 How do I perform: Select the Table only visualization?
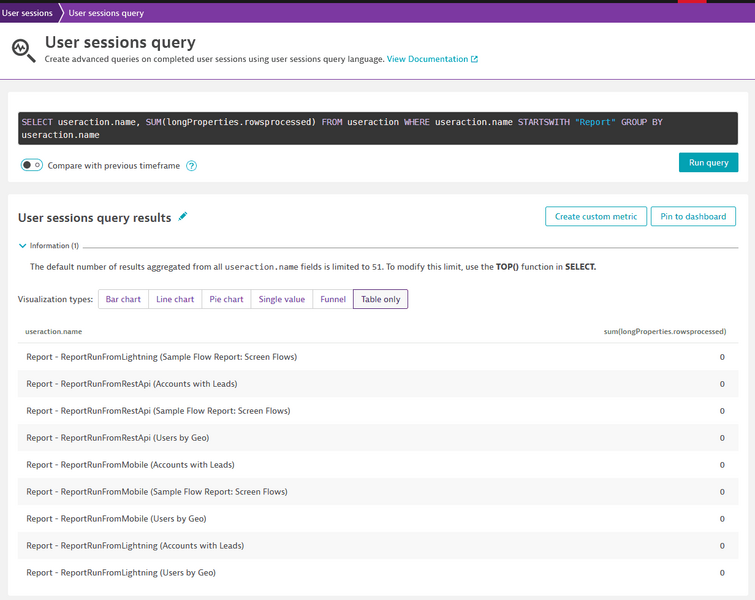tap(380, 299)
